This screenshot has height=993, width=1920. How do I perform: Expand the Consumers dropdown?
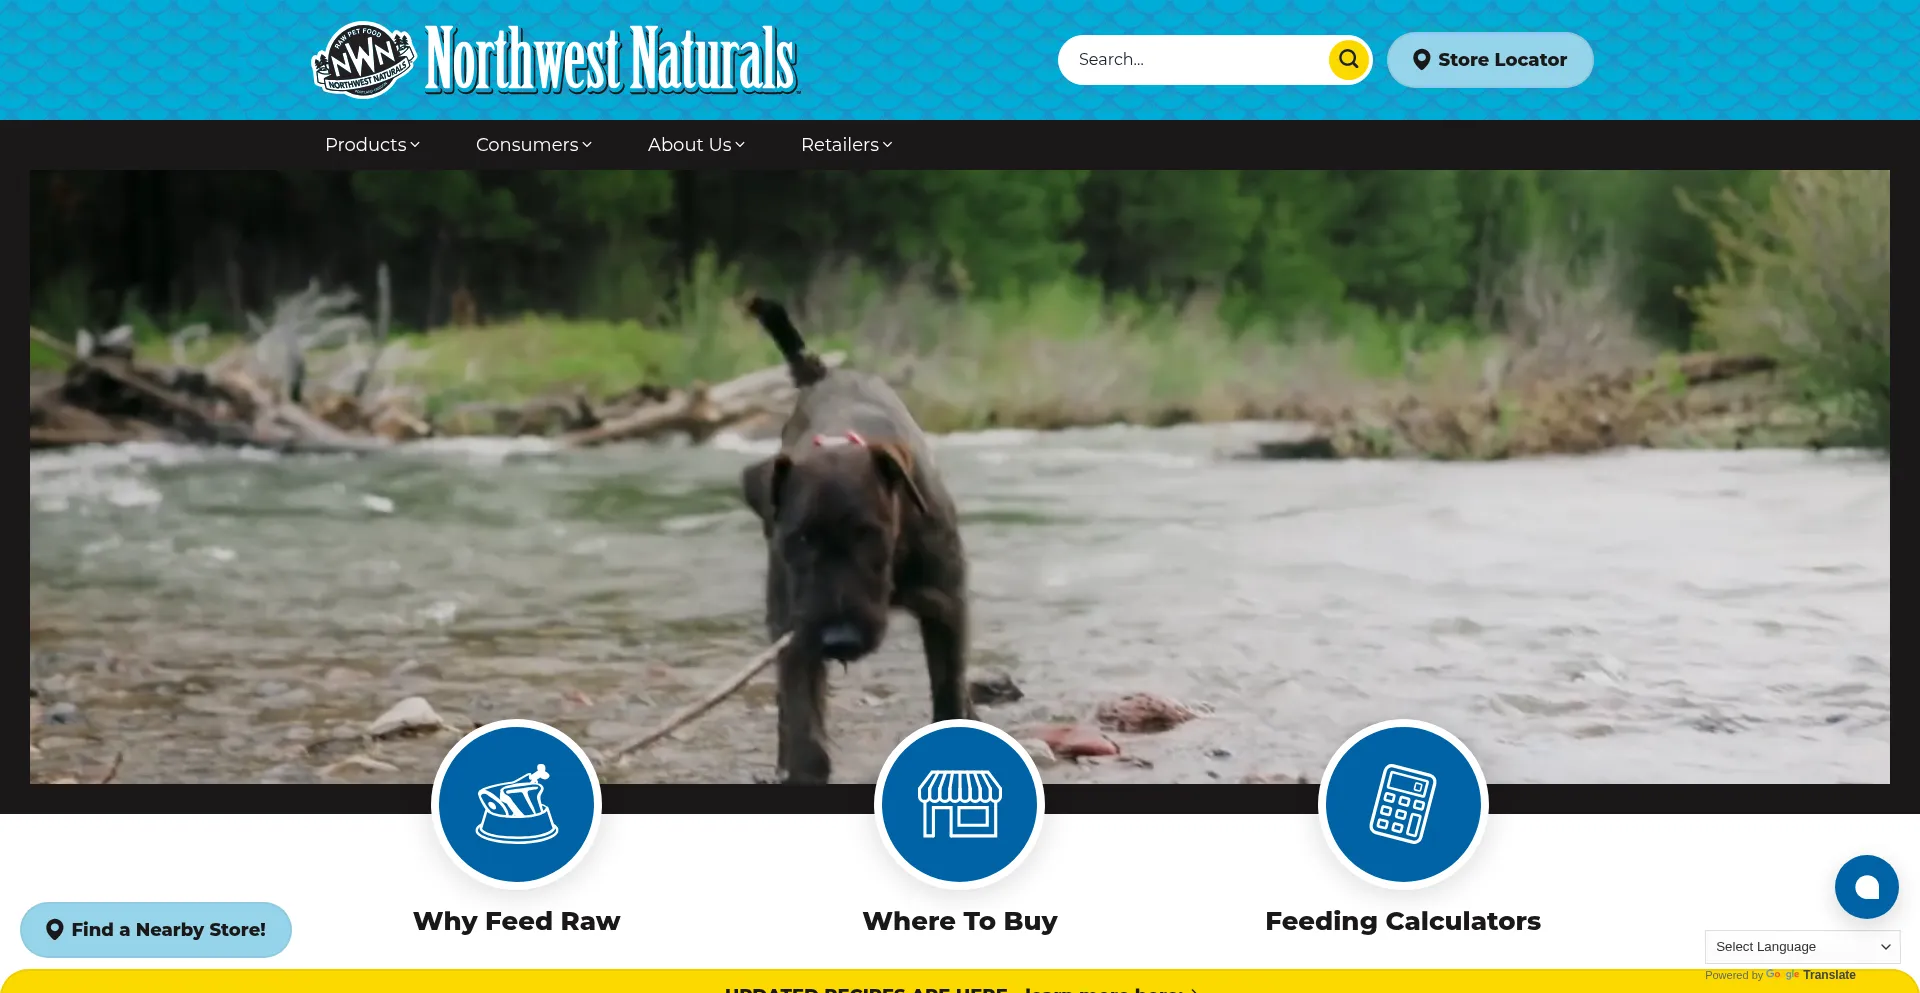(x=534, y=145)
